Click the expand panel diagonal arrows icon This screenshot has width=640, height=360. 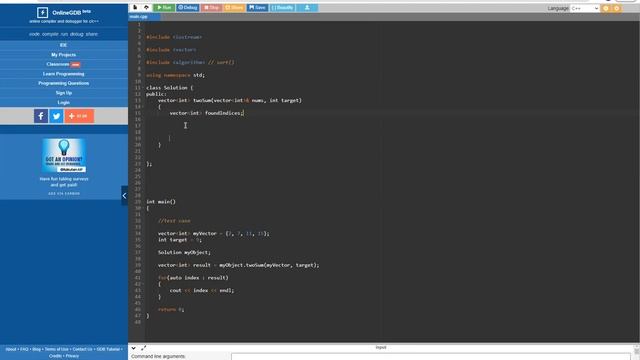(143, 348)
